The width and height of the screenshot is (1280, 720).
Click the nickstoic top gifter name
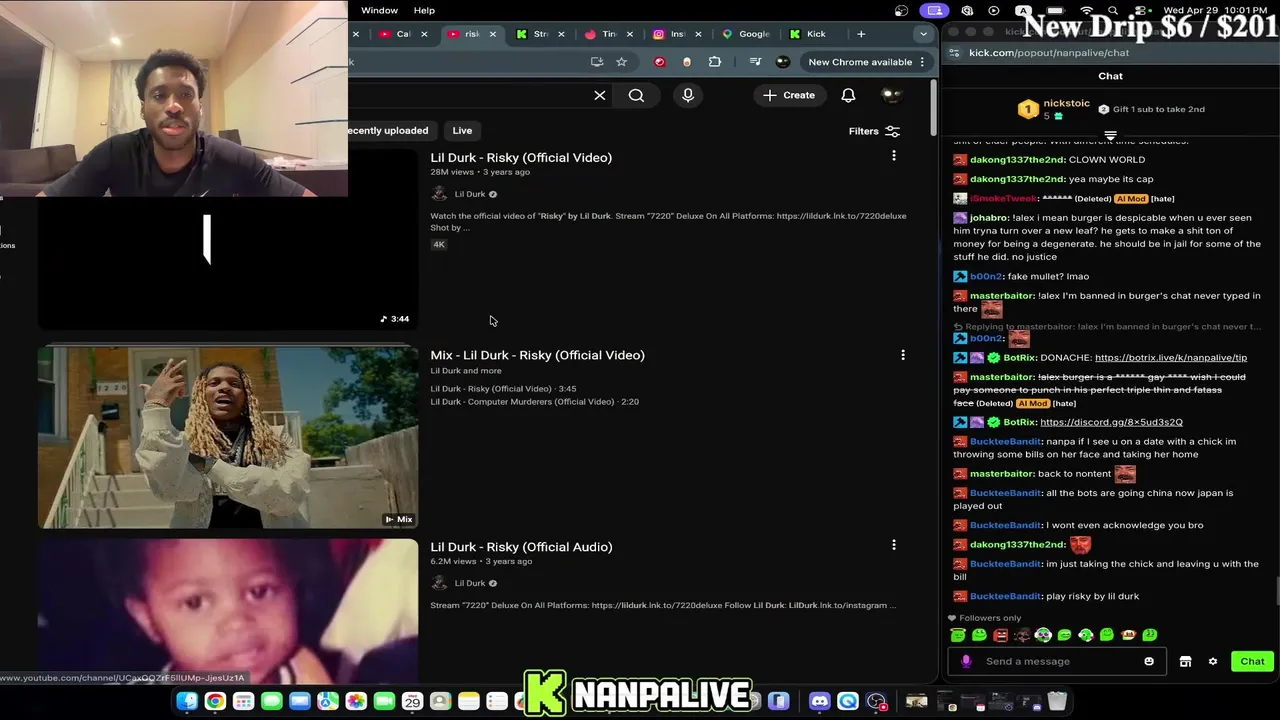(x=1066, y=103)
